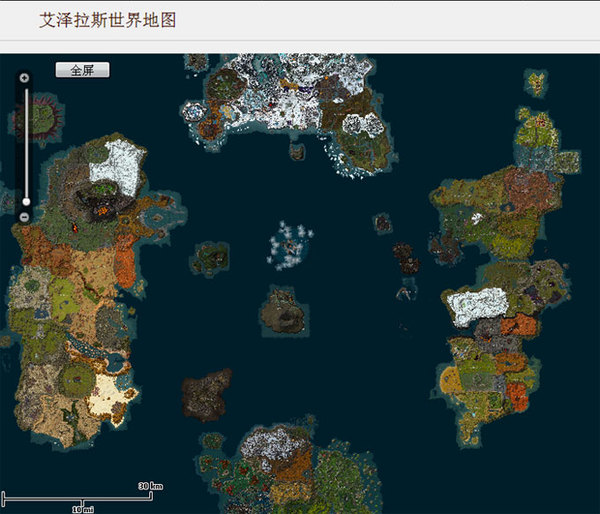This screenshot has width=600, height=514.
Task: Click the 全屏 fullscreen button
Action: (82, 70)
